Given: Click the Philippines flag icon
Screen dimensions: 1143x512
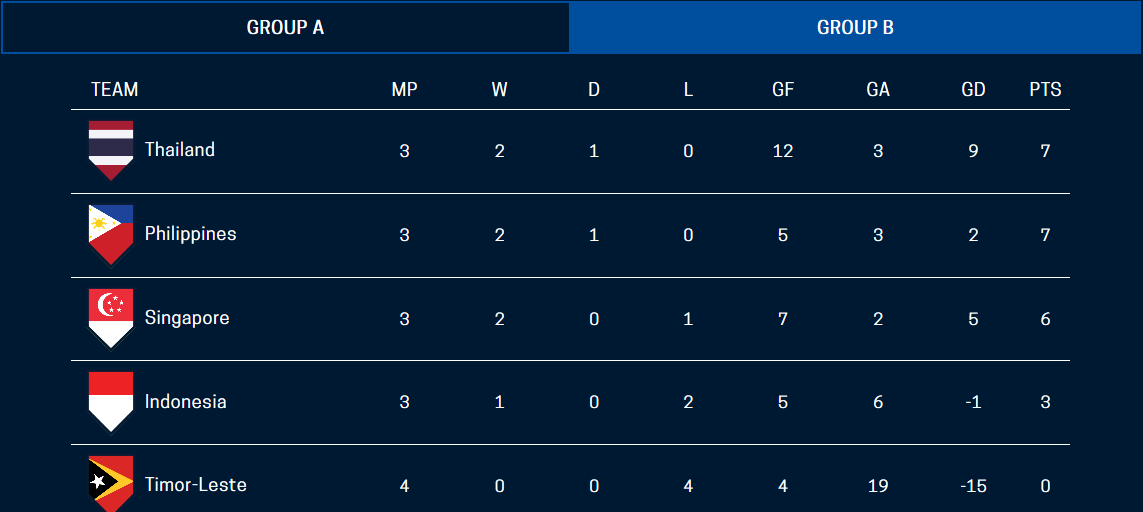Looking at the screenshot, I should (110, 234).
